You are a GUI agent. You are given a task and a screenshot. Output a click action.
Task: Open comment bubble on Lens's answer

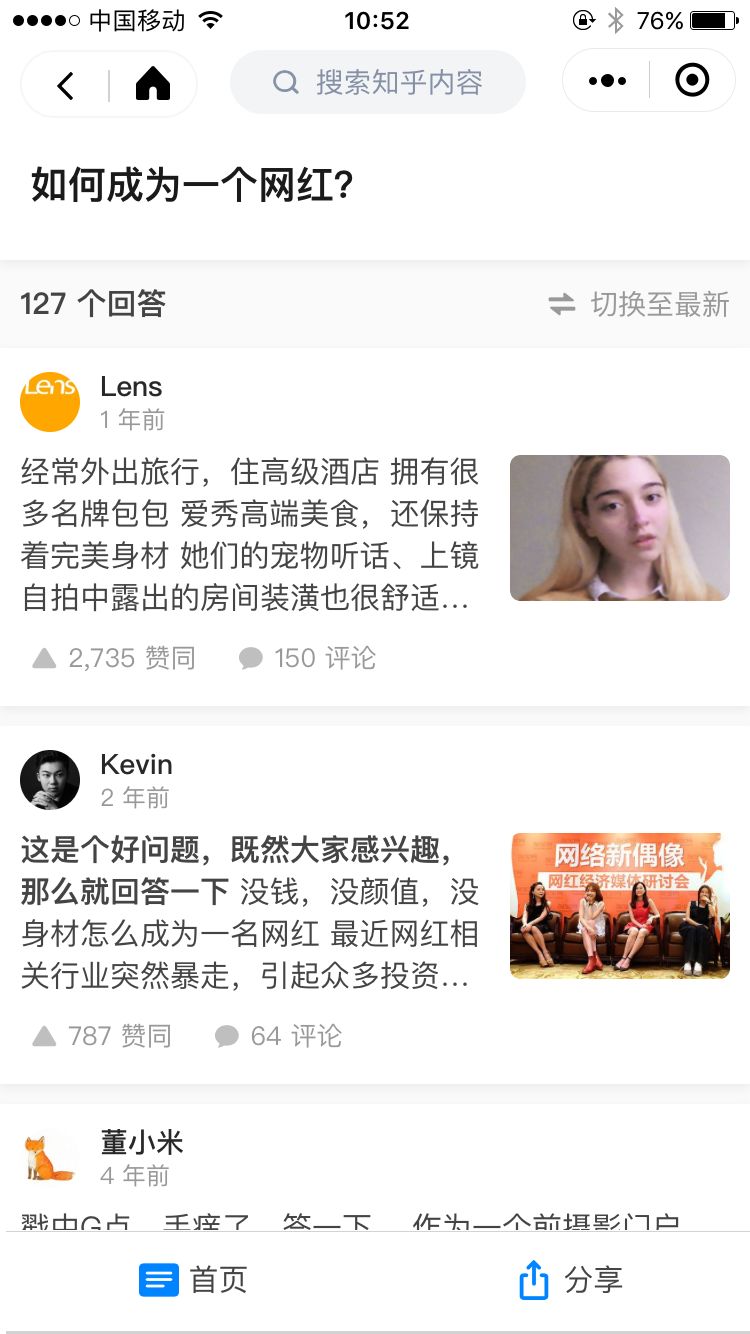[x=251, y=658]
